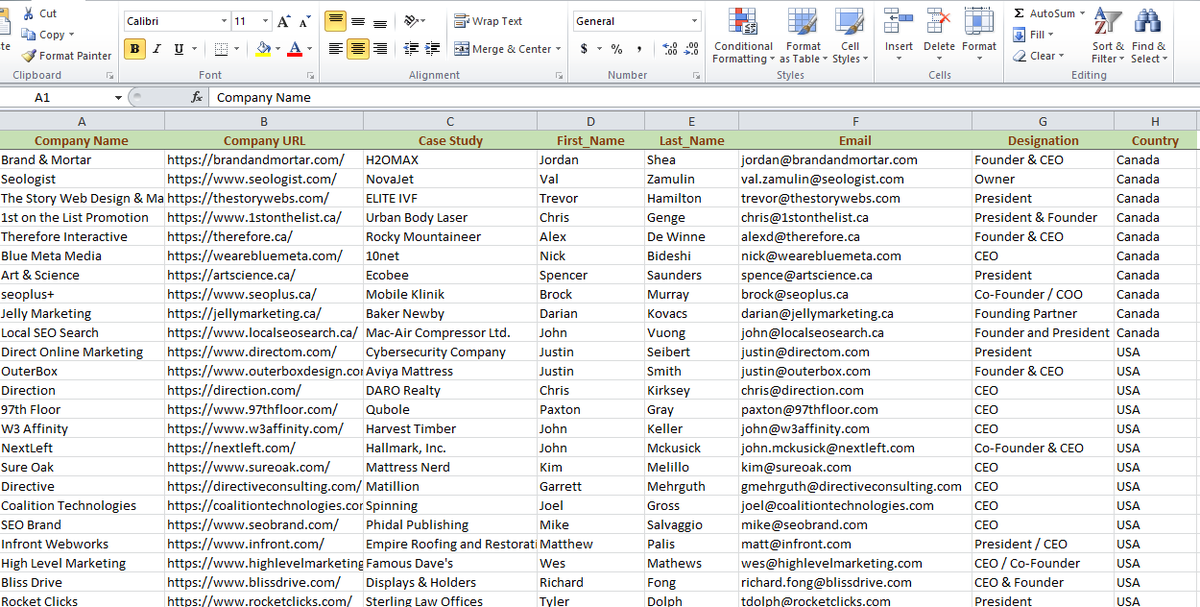Open the General number format dropdown
1200x607 pixels.
click(694, 21)
